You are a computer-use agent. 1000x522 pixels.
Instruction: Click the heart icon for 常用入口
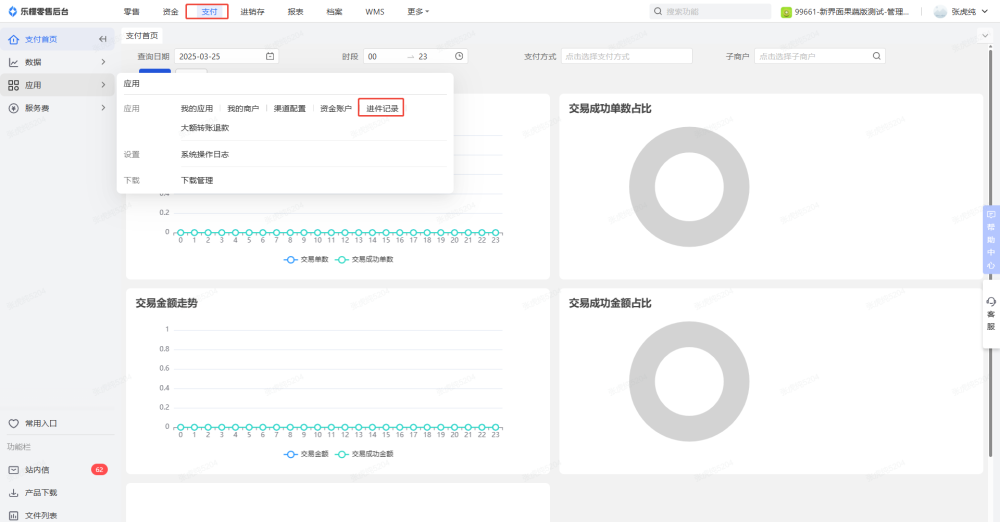tap(13, 424)
